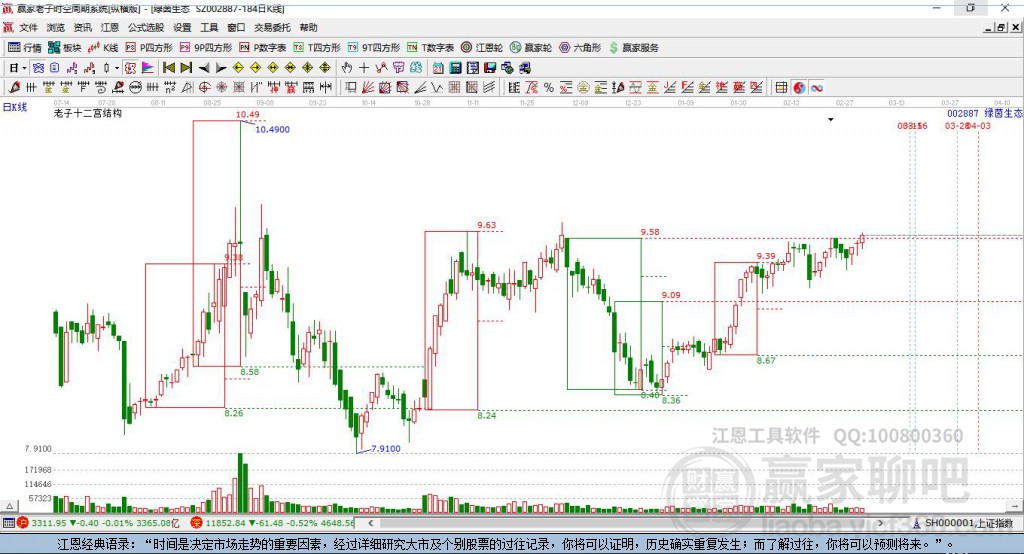The height and width of the screenshot is (554, 1024).
Task: Click the 171968 volume axis value
Action: 38,470
